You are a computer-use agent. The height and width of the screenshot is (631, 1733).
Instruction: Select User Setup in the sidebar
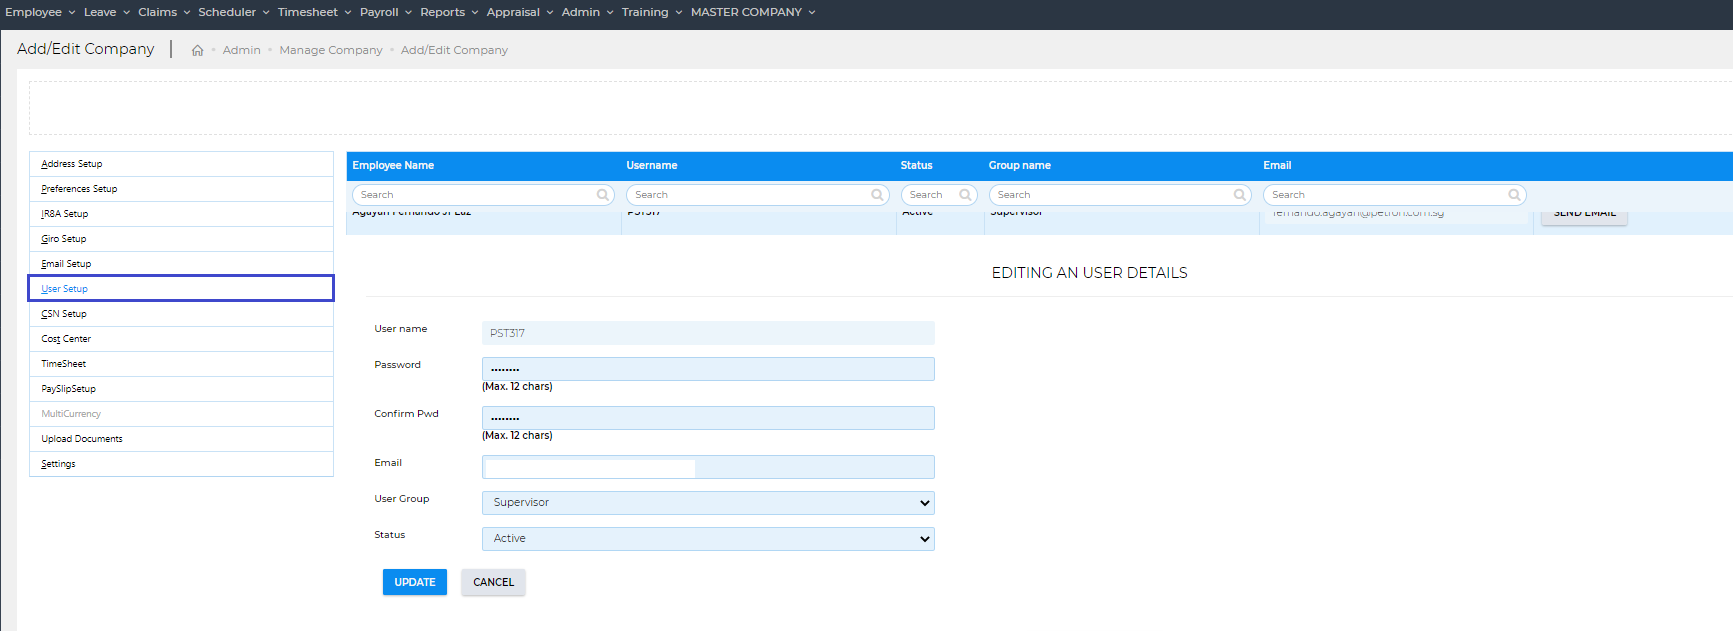point(181,289)
